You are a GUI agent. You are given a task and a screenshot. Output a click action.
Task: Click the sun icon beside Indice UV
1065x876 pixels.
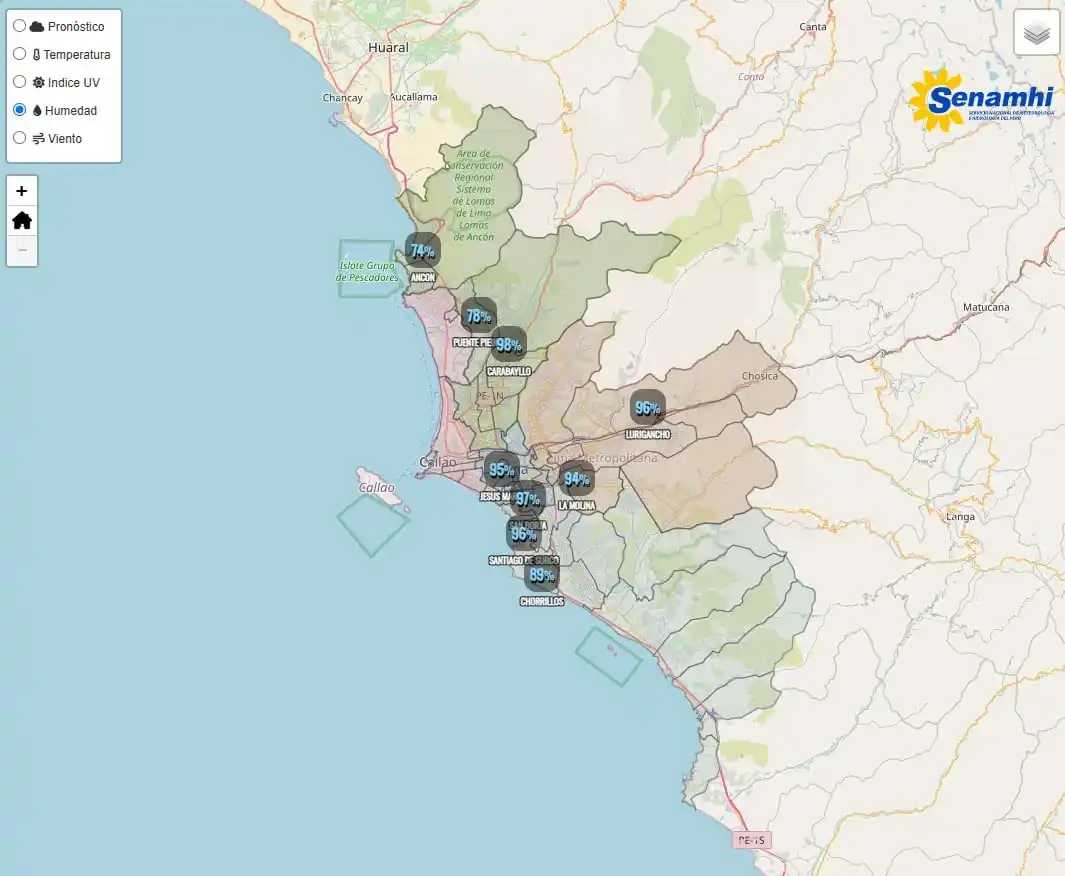point(39,82)
